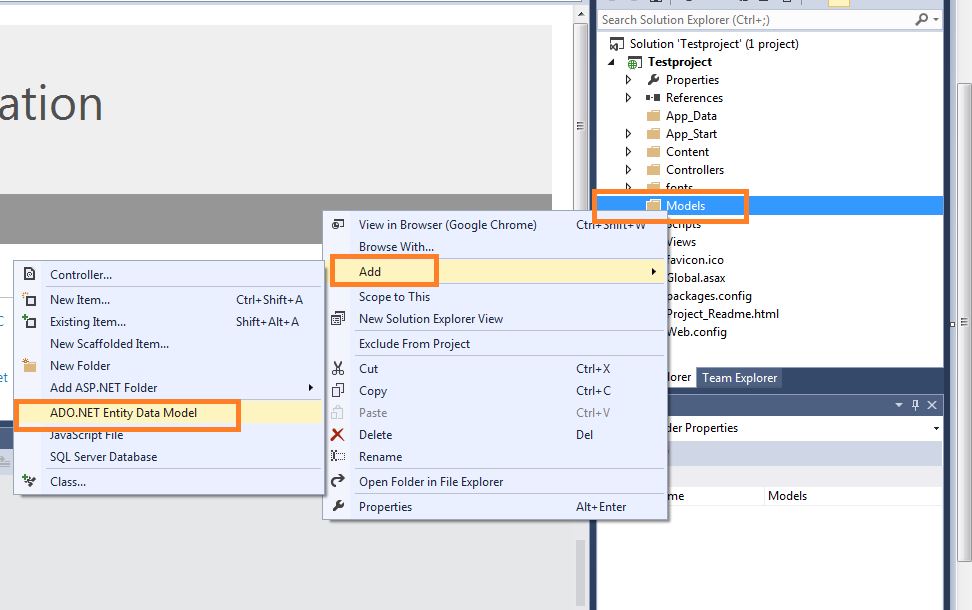972x610 pixels.
Task: Open the Folder Properties object dropdown arrow
Action: pyautogui.click(x=936, y=428)
